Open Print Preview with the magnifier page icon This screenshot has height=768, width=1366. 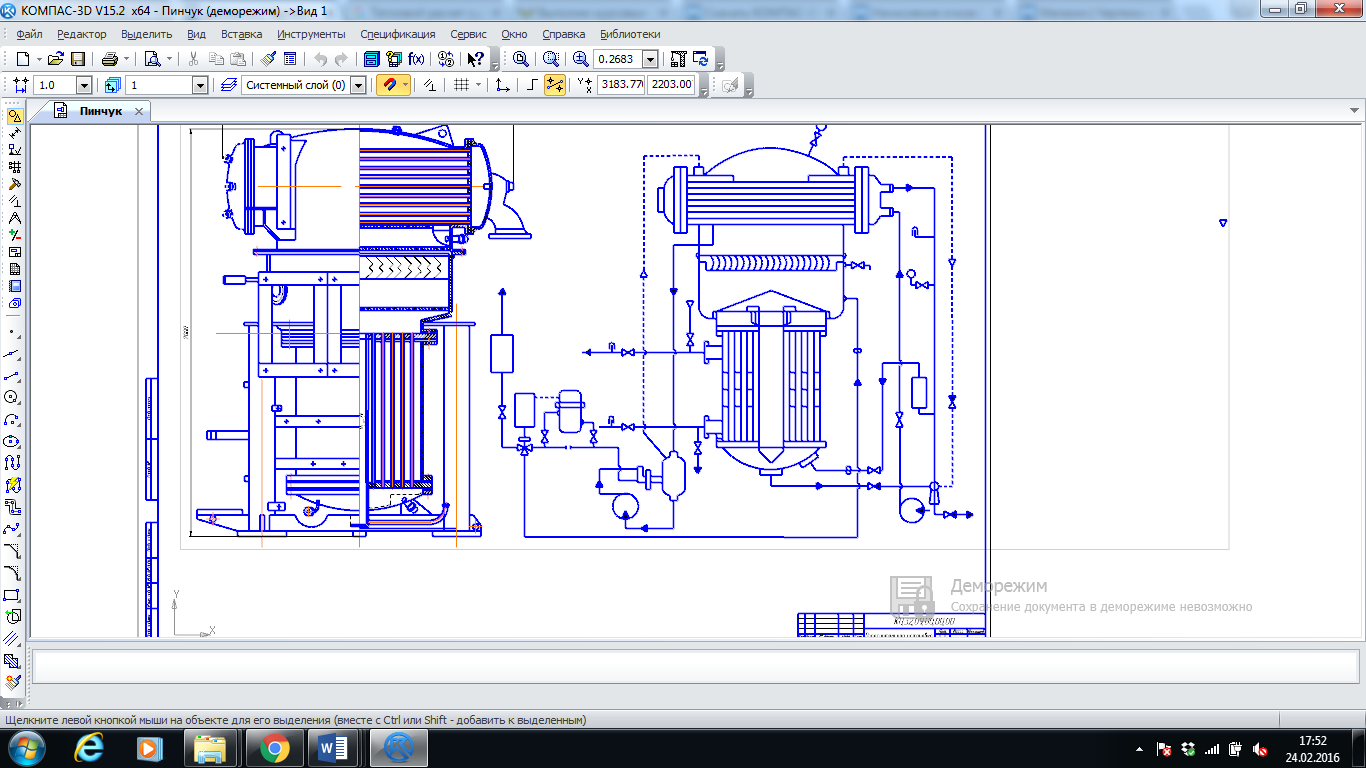(152, 59)
